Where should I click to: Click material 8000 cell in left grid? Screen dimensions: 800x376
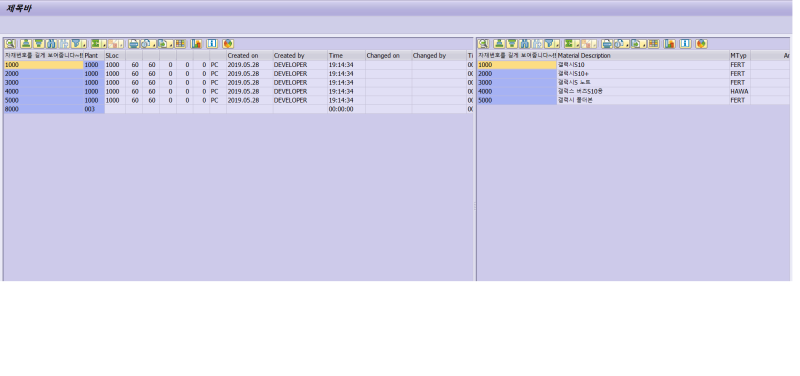pyautogui.click(x=43, y=109)
